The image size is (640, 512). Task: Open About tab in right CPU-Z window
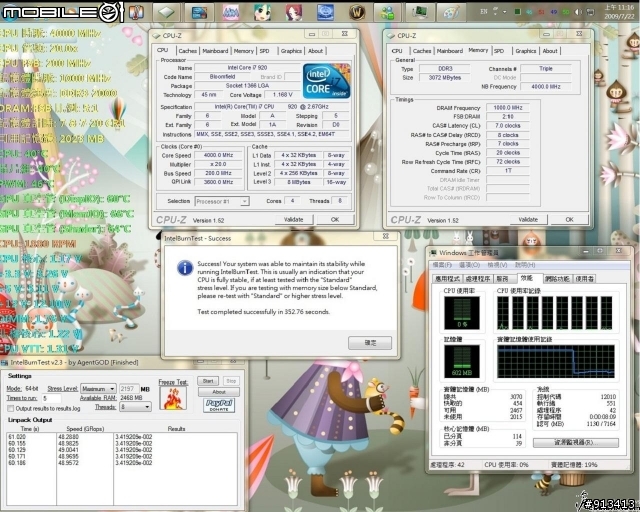(x=550, y=51)
